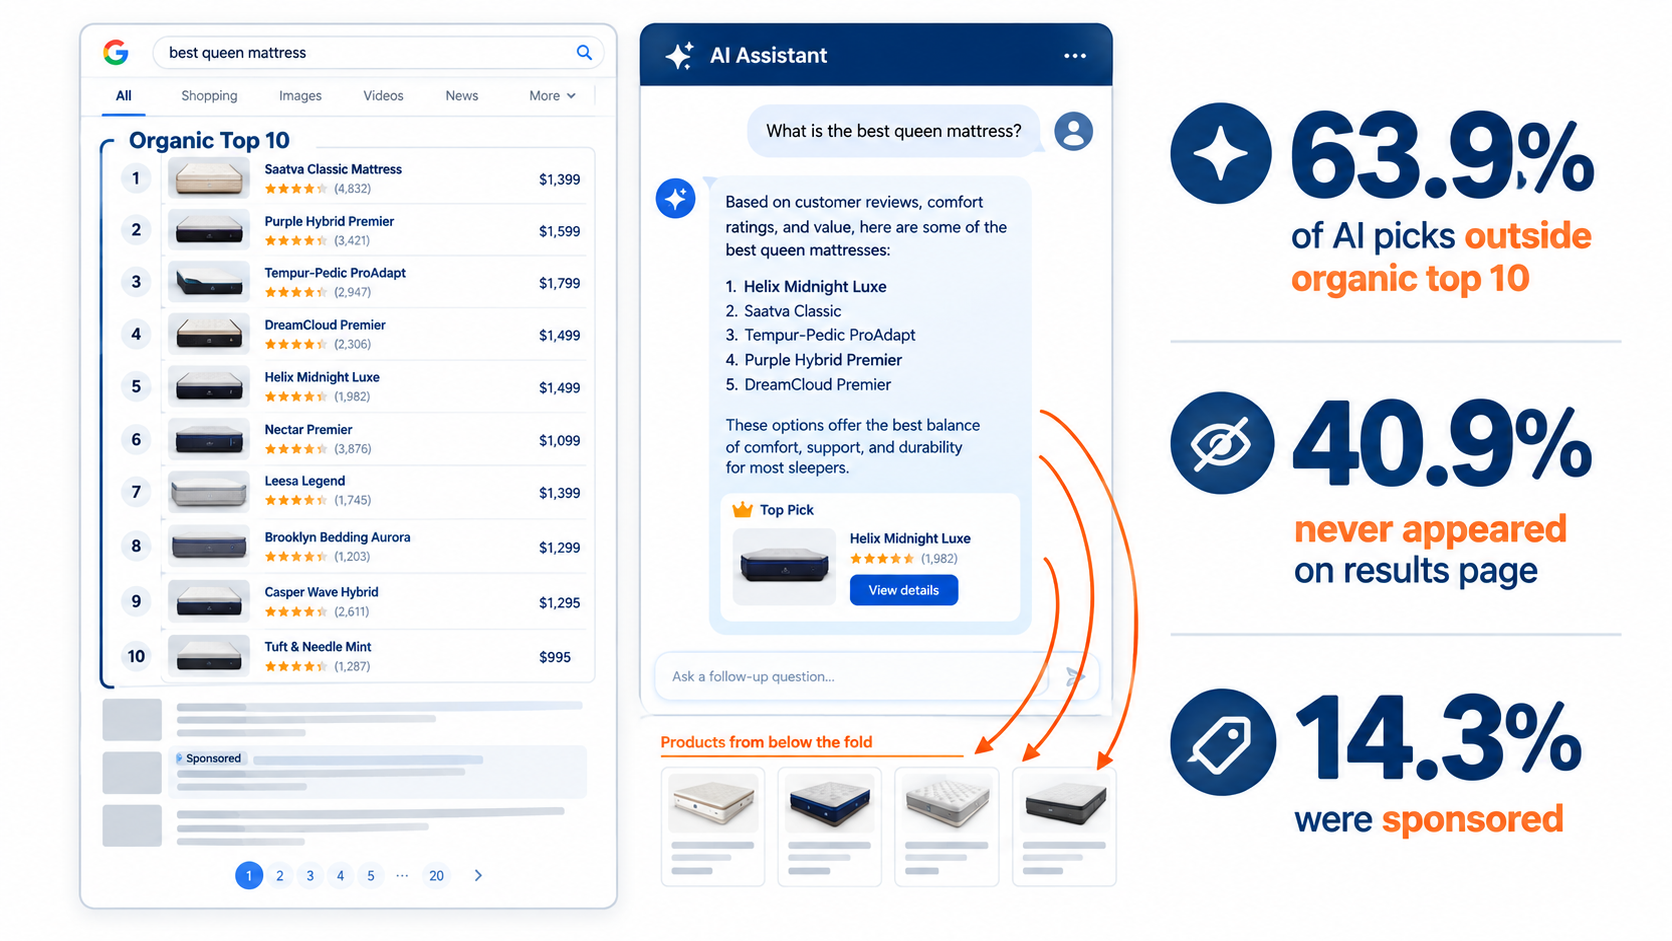Switch to the Videos tab
Screen dimensions: 1672x941
[x=383, y=96]
